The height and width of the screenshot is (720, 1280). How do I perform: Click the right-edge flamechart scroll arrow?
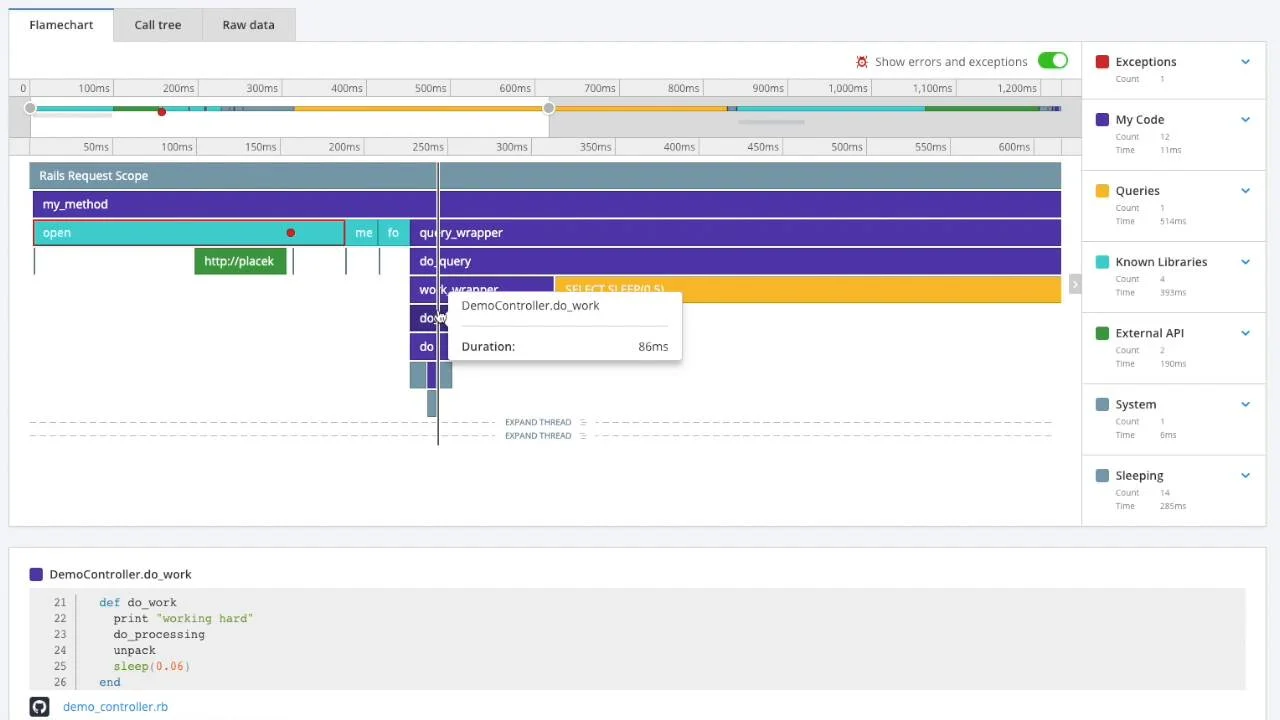pyautogui.click(x=1075, y=285)
